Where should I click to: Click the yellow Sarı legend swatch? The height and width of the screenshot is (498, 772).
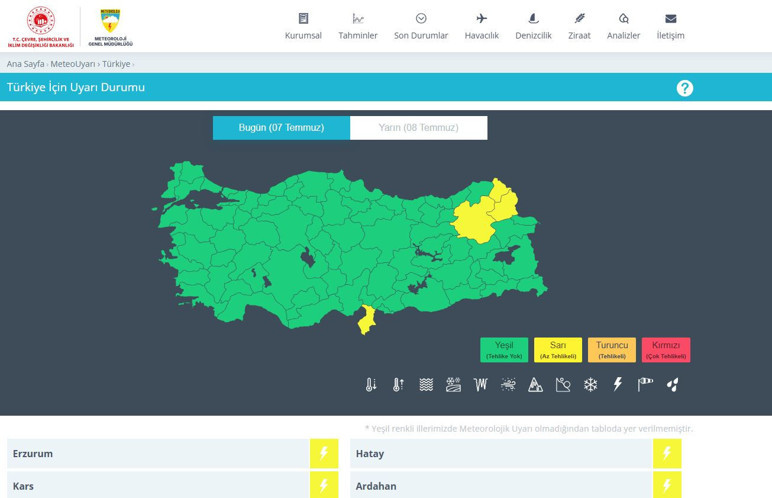558,350
